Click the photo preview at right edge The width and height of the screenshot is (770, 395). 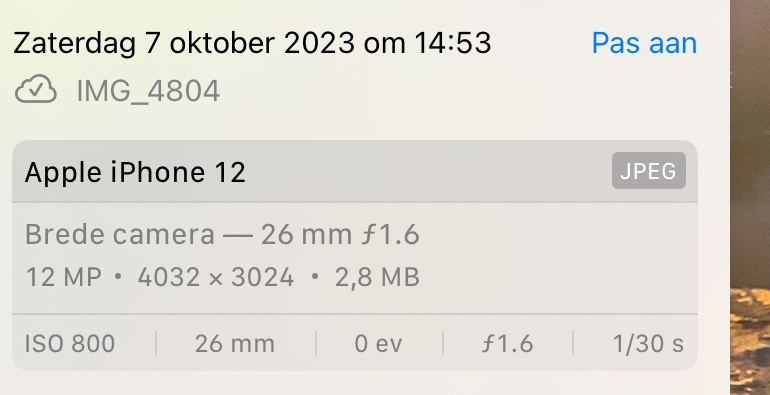click(x=750, y=198)
